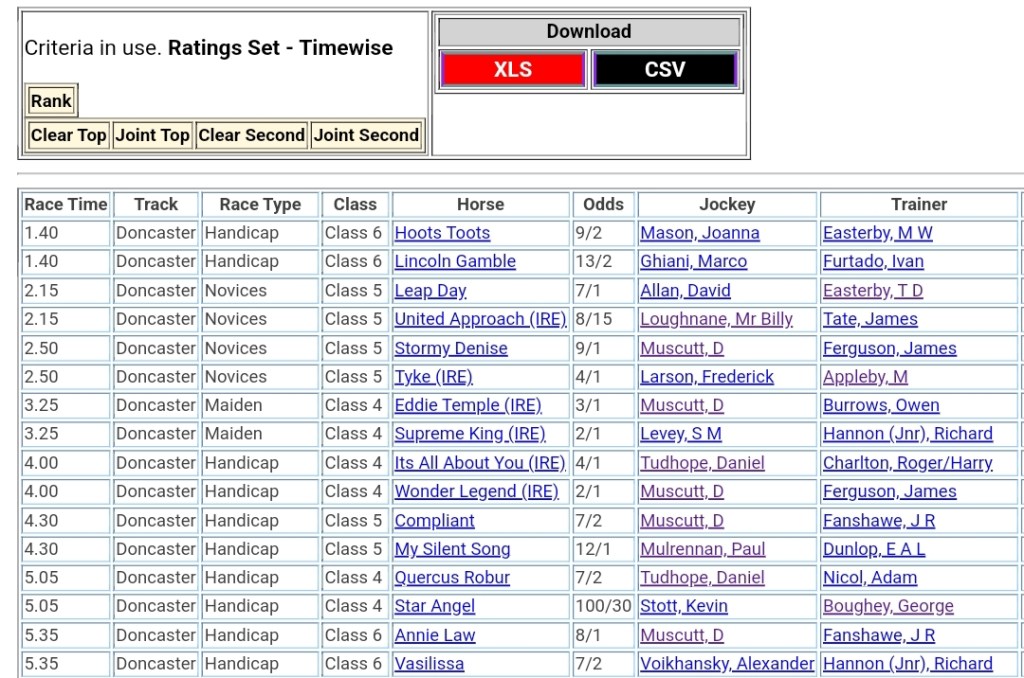The height and width of the screenshot is (678, 1024).
Task: View Lincoln Gamble horse details
Action: coord(455,261)
